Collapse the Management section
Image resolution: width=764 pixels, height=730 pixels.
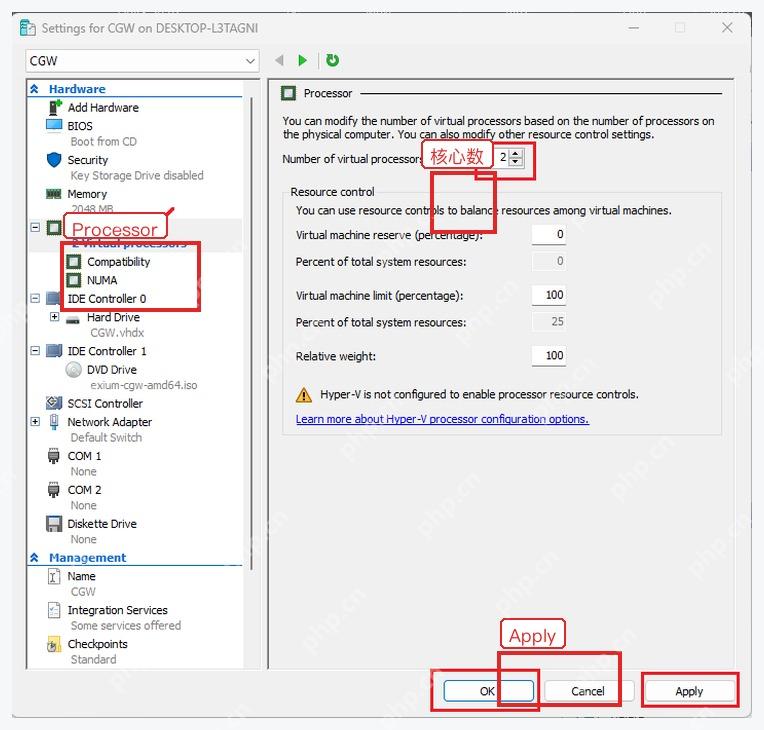(x=35, y=557)
